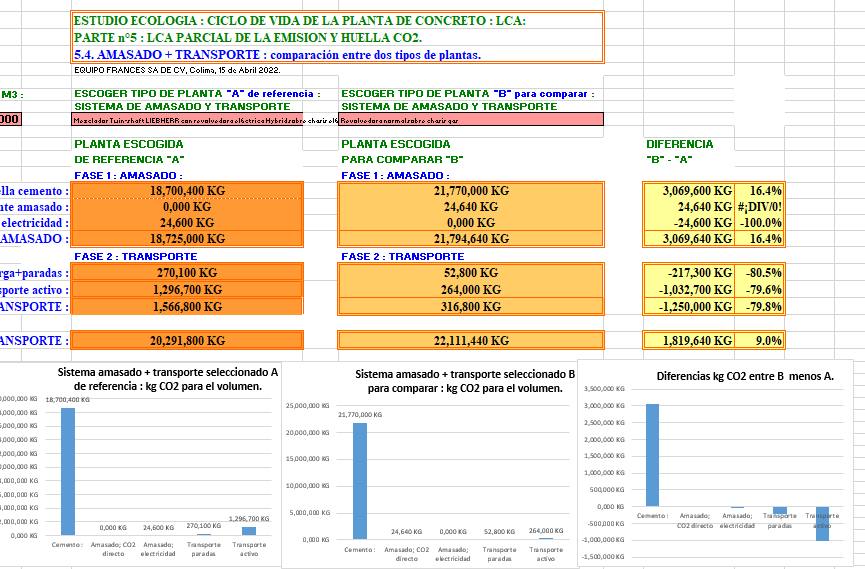Select the pink volume input cell ending in 000
The width and height of the screenshot is (865, 569).
pos(10,120)
